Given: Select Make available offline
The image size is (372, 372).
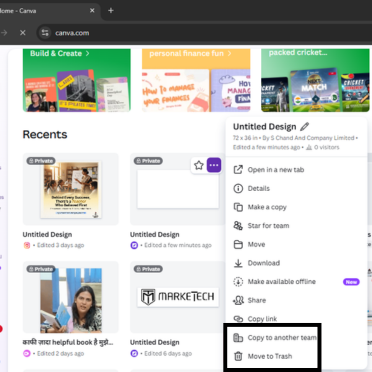Looking at the screenshot, I should click(x=296, y=282).
